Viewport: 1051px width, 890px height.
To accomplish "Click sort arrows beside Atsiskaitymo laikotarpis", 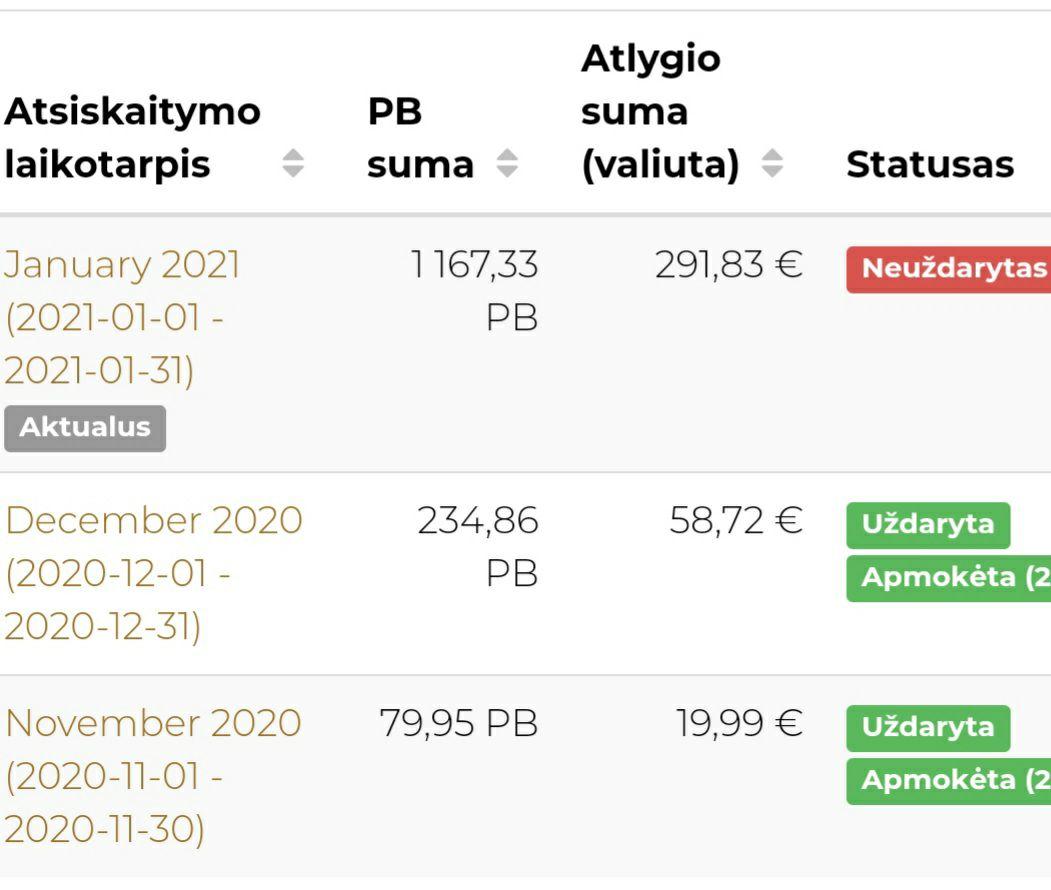I will tap(293, 164).
